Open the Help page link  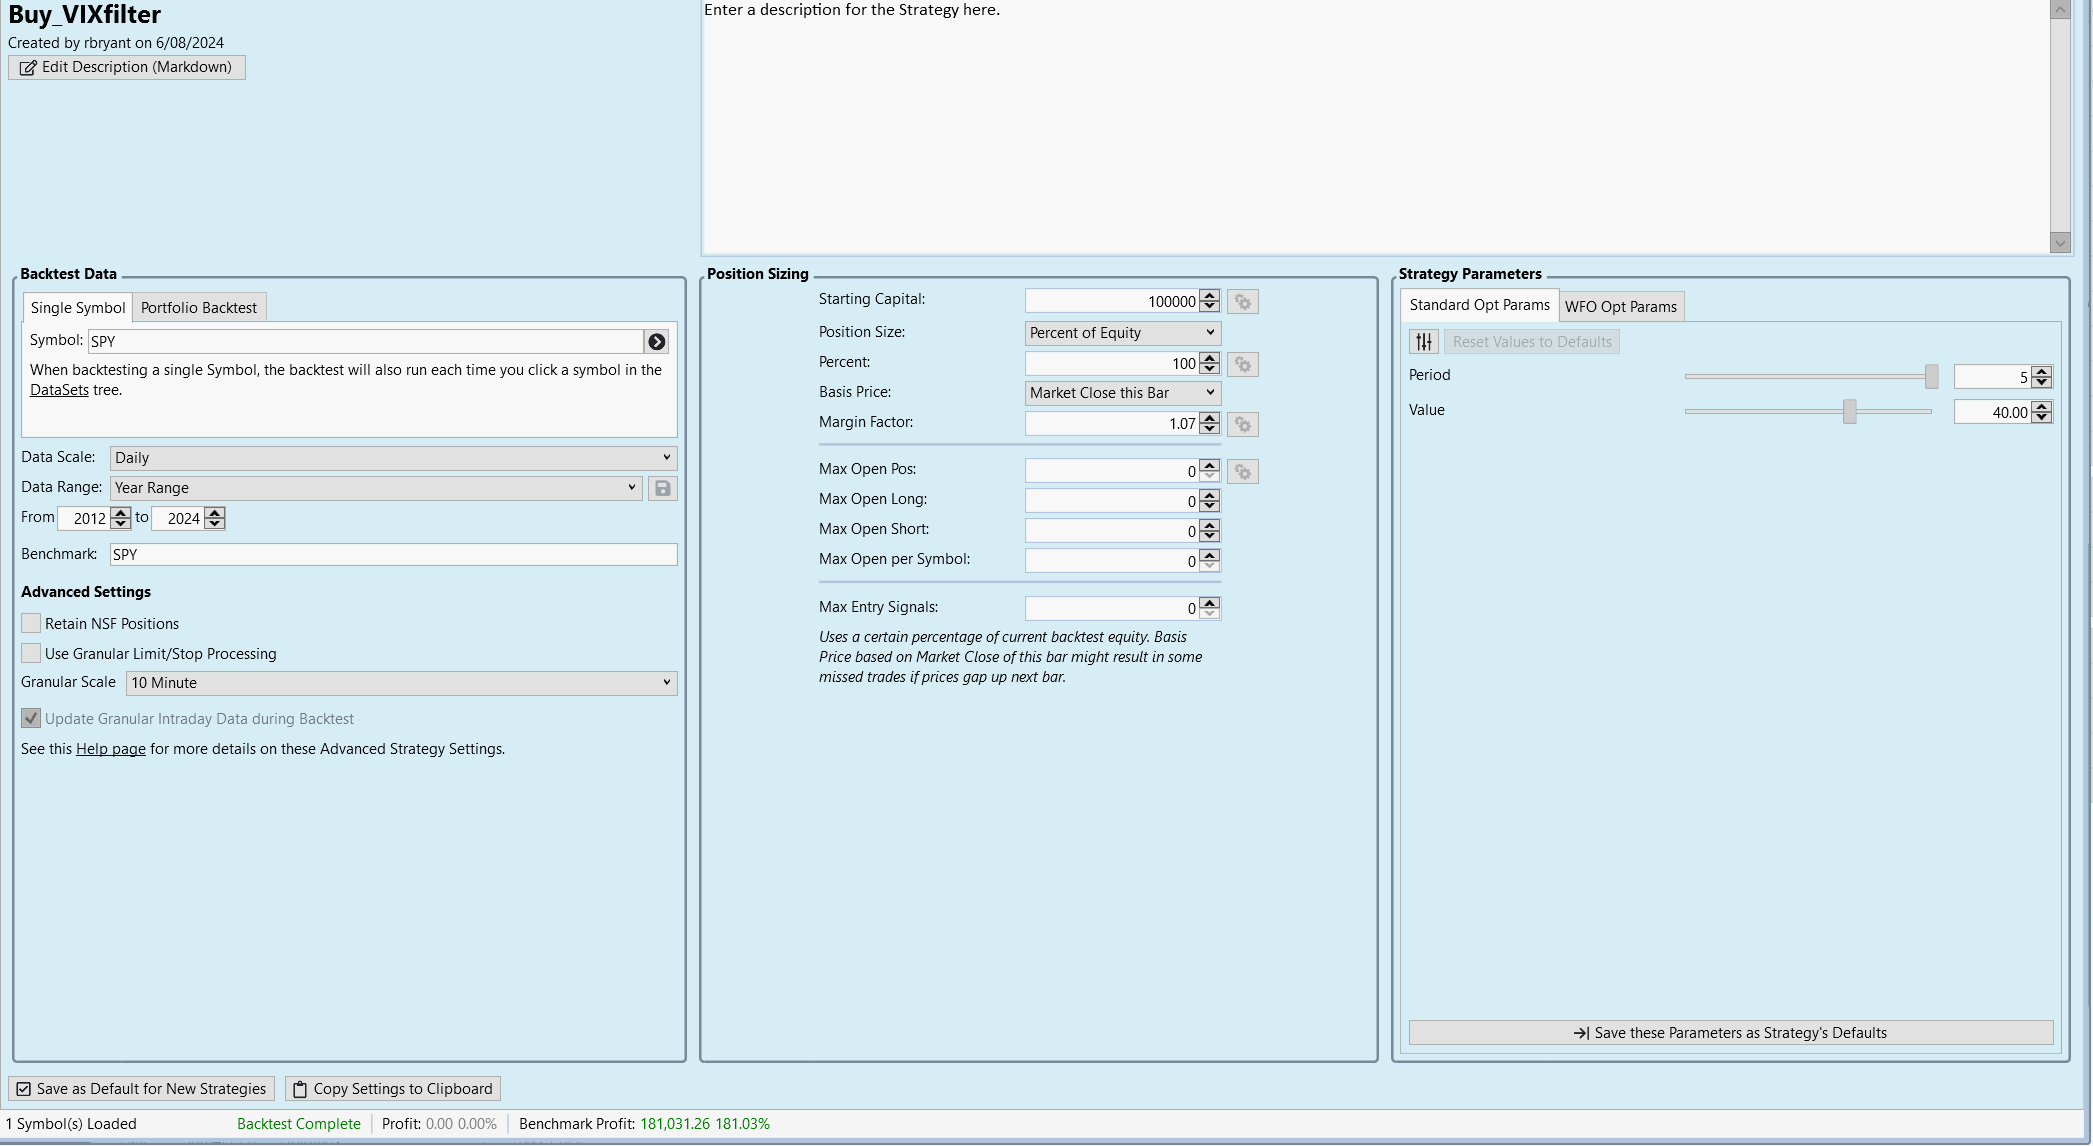point(111,749)
